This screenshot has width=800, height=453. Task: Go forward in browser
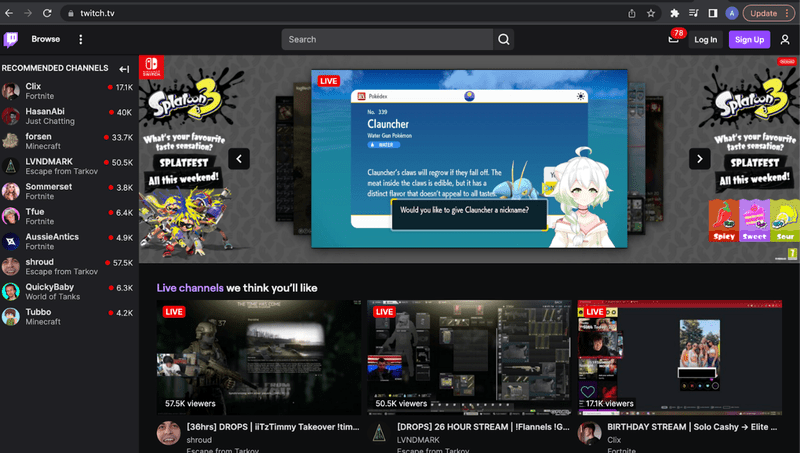click(x=28, y=13)
